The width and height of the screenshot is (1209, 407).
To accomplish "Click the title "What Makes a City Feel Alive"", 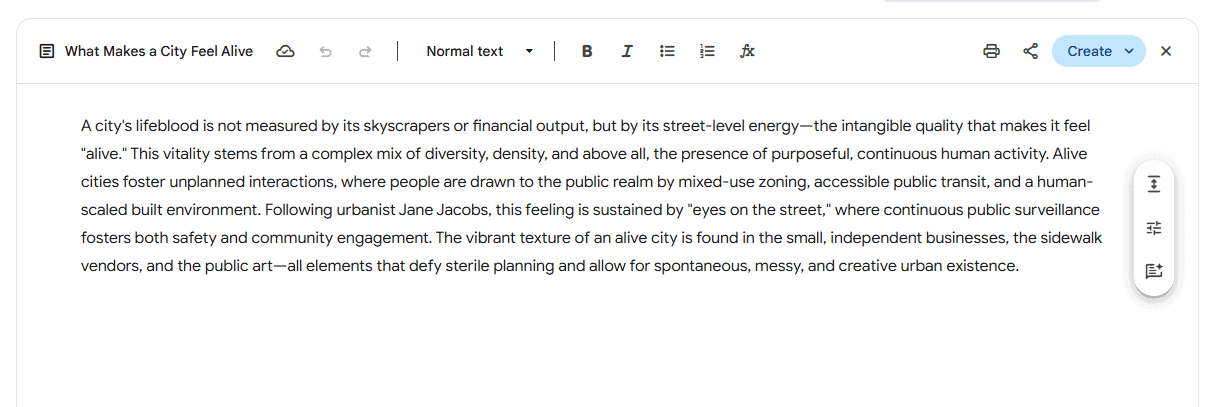I will (x=159, y=51).
